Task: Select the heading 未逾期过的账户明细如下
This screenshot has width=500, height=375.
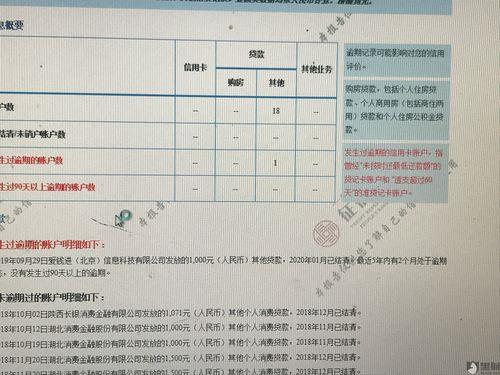Action: coord(52,297)
